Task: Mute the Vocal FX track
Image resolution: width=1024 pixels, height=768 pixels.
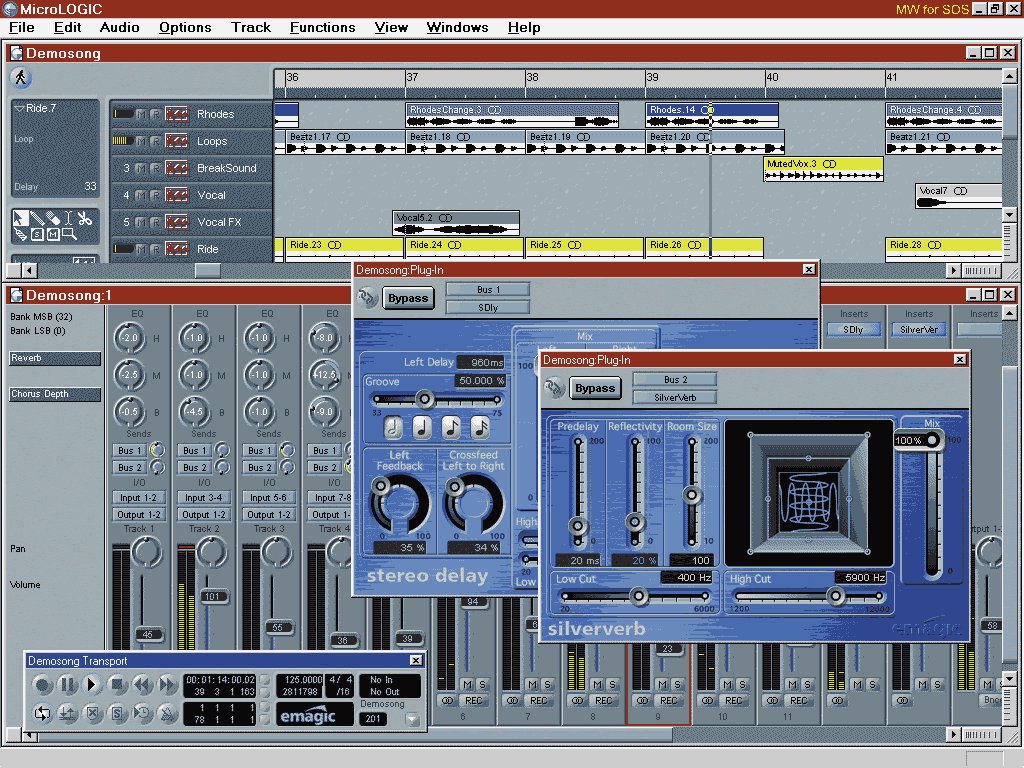Action: [x=141, y=222]
